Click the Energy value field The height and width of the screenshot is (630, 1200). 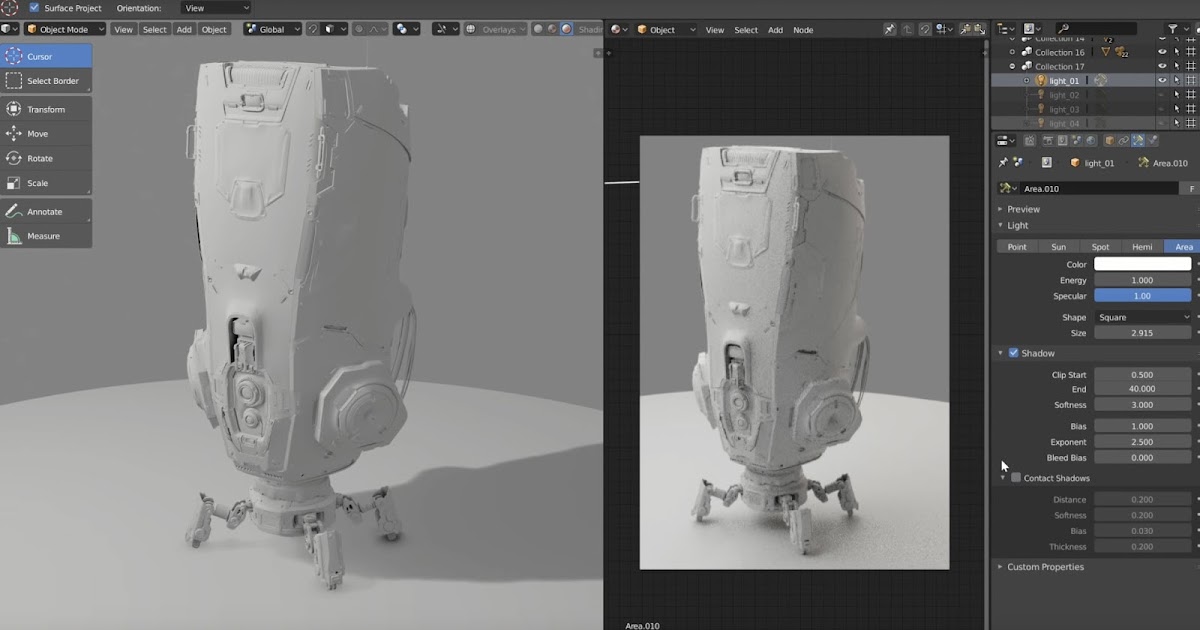pyautogui.click(x=1142, y=280)
